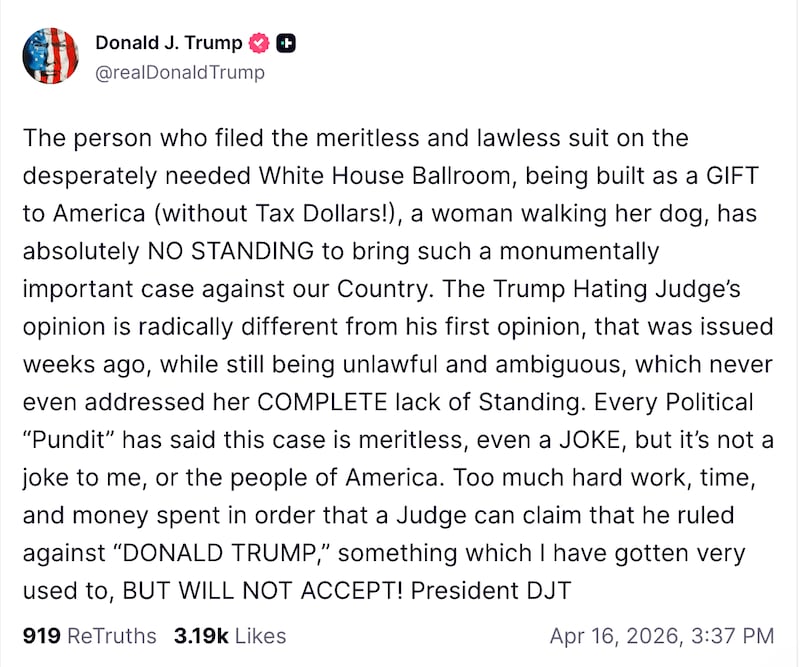This screenshot has width=800, height=667.
Task: Click the display name Donald J. Trump
Action: [x=171, y=43]
